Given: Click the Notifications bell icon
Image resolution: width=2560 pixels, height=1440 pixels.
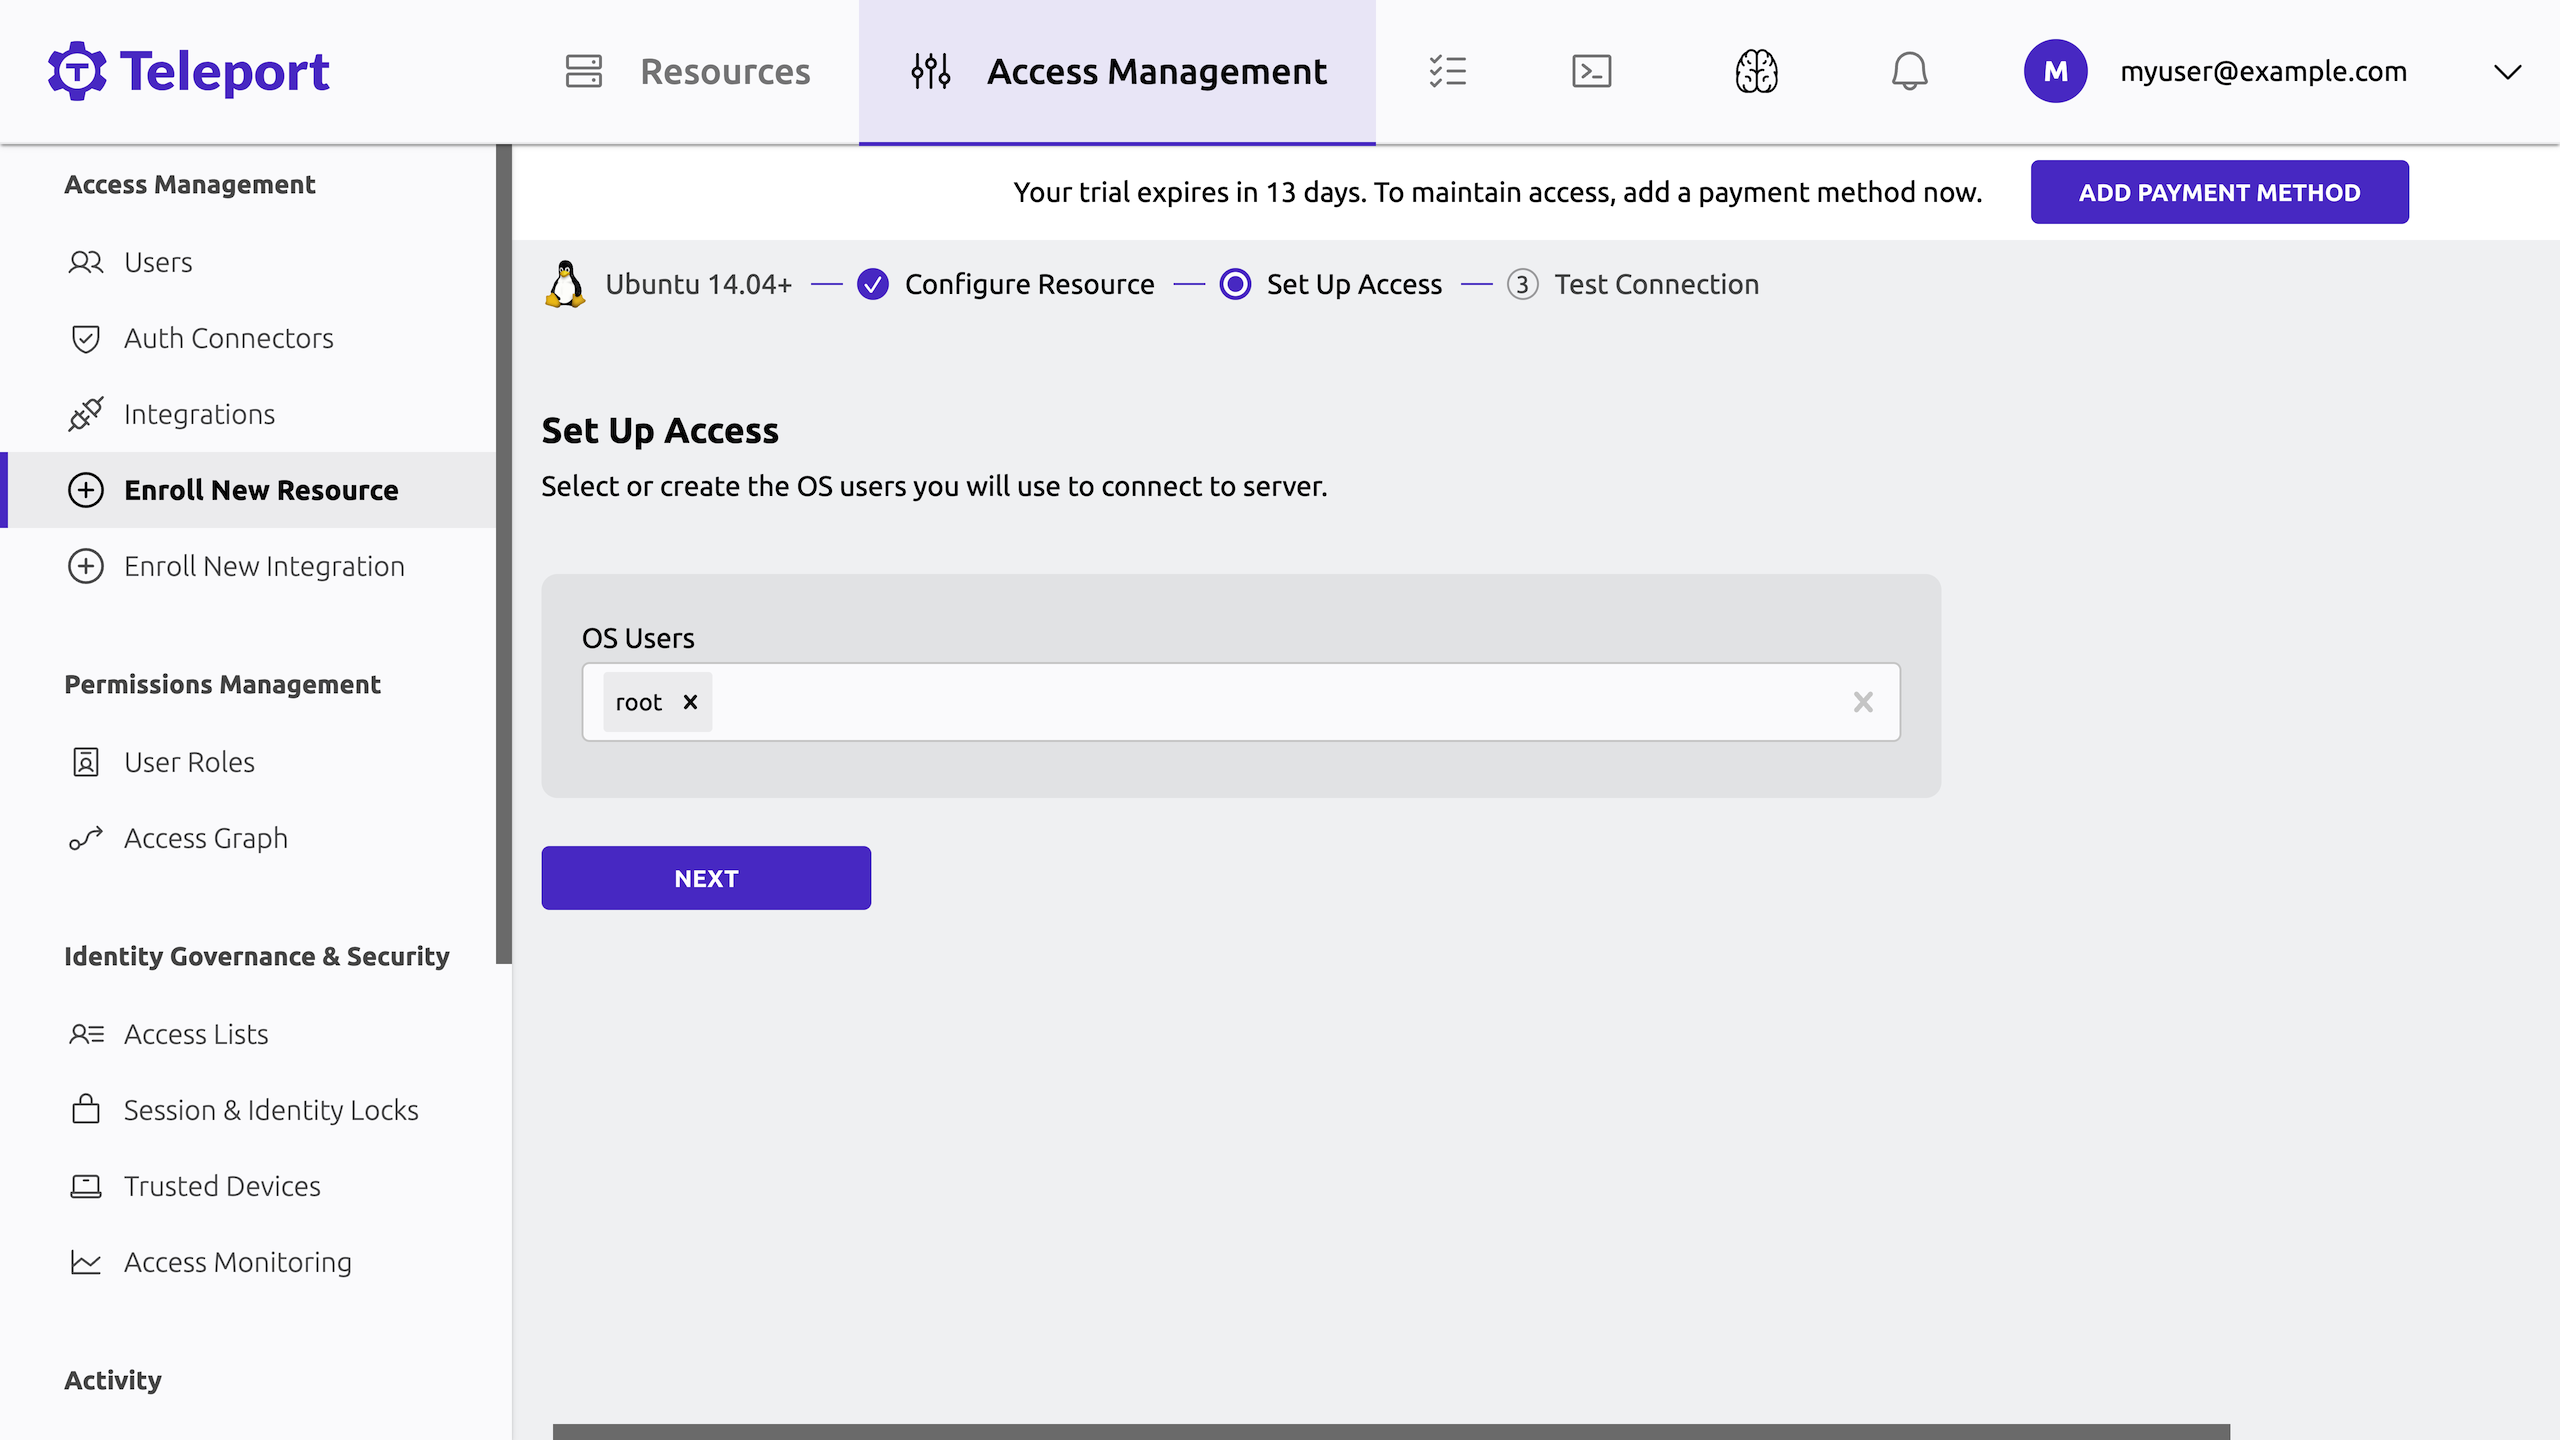Looking at the screenshot, I should (x=1908, y=70).
